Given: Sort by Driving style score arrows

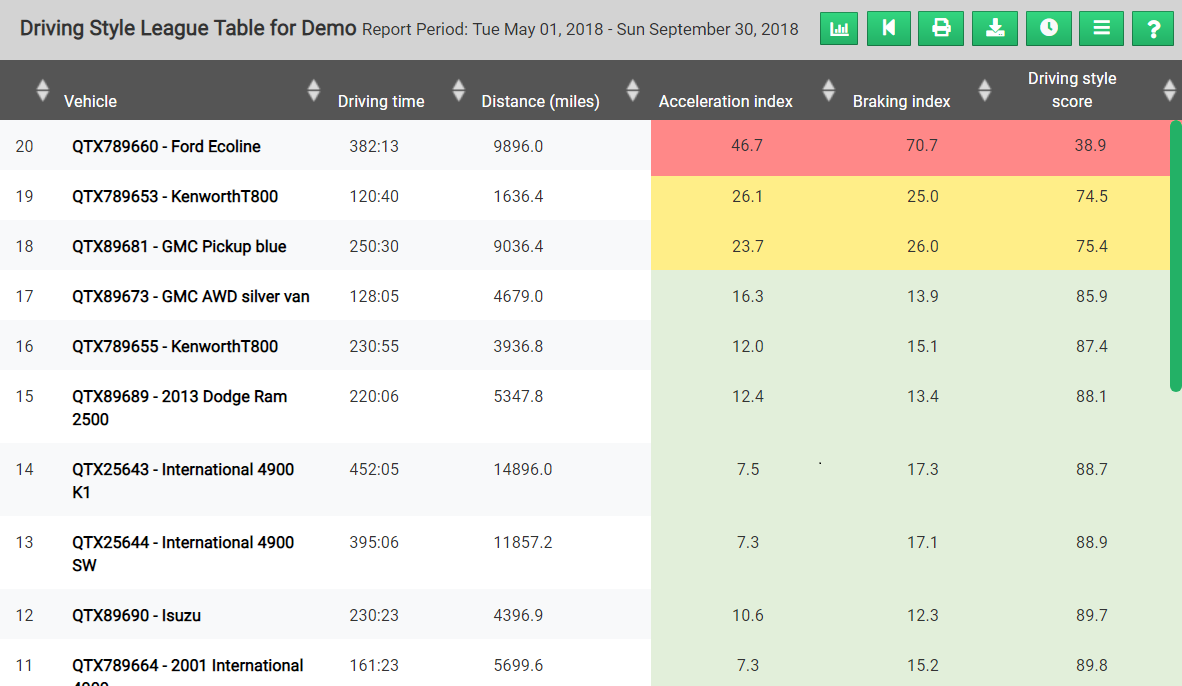Looking at the screenshot, I should [1169, 90].
